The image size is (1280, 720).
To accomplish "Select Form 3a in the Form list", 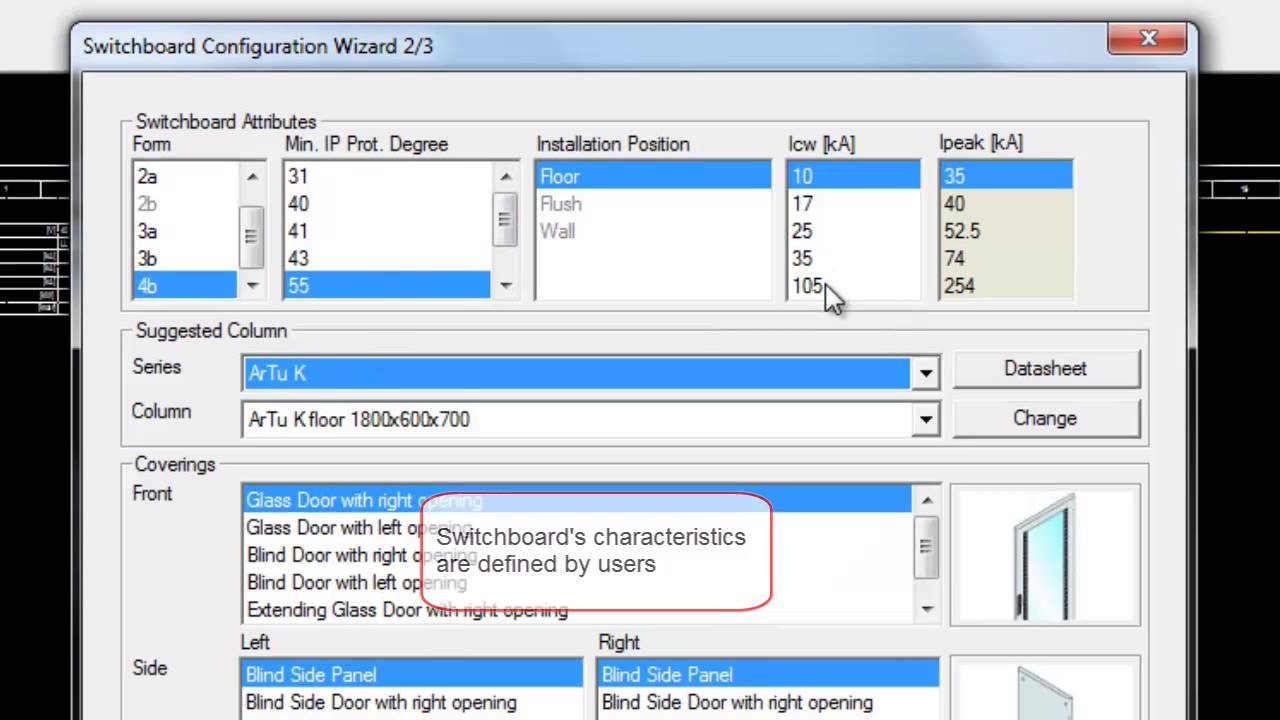I will [x=185, y=231].
